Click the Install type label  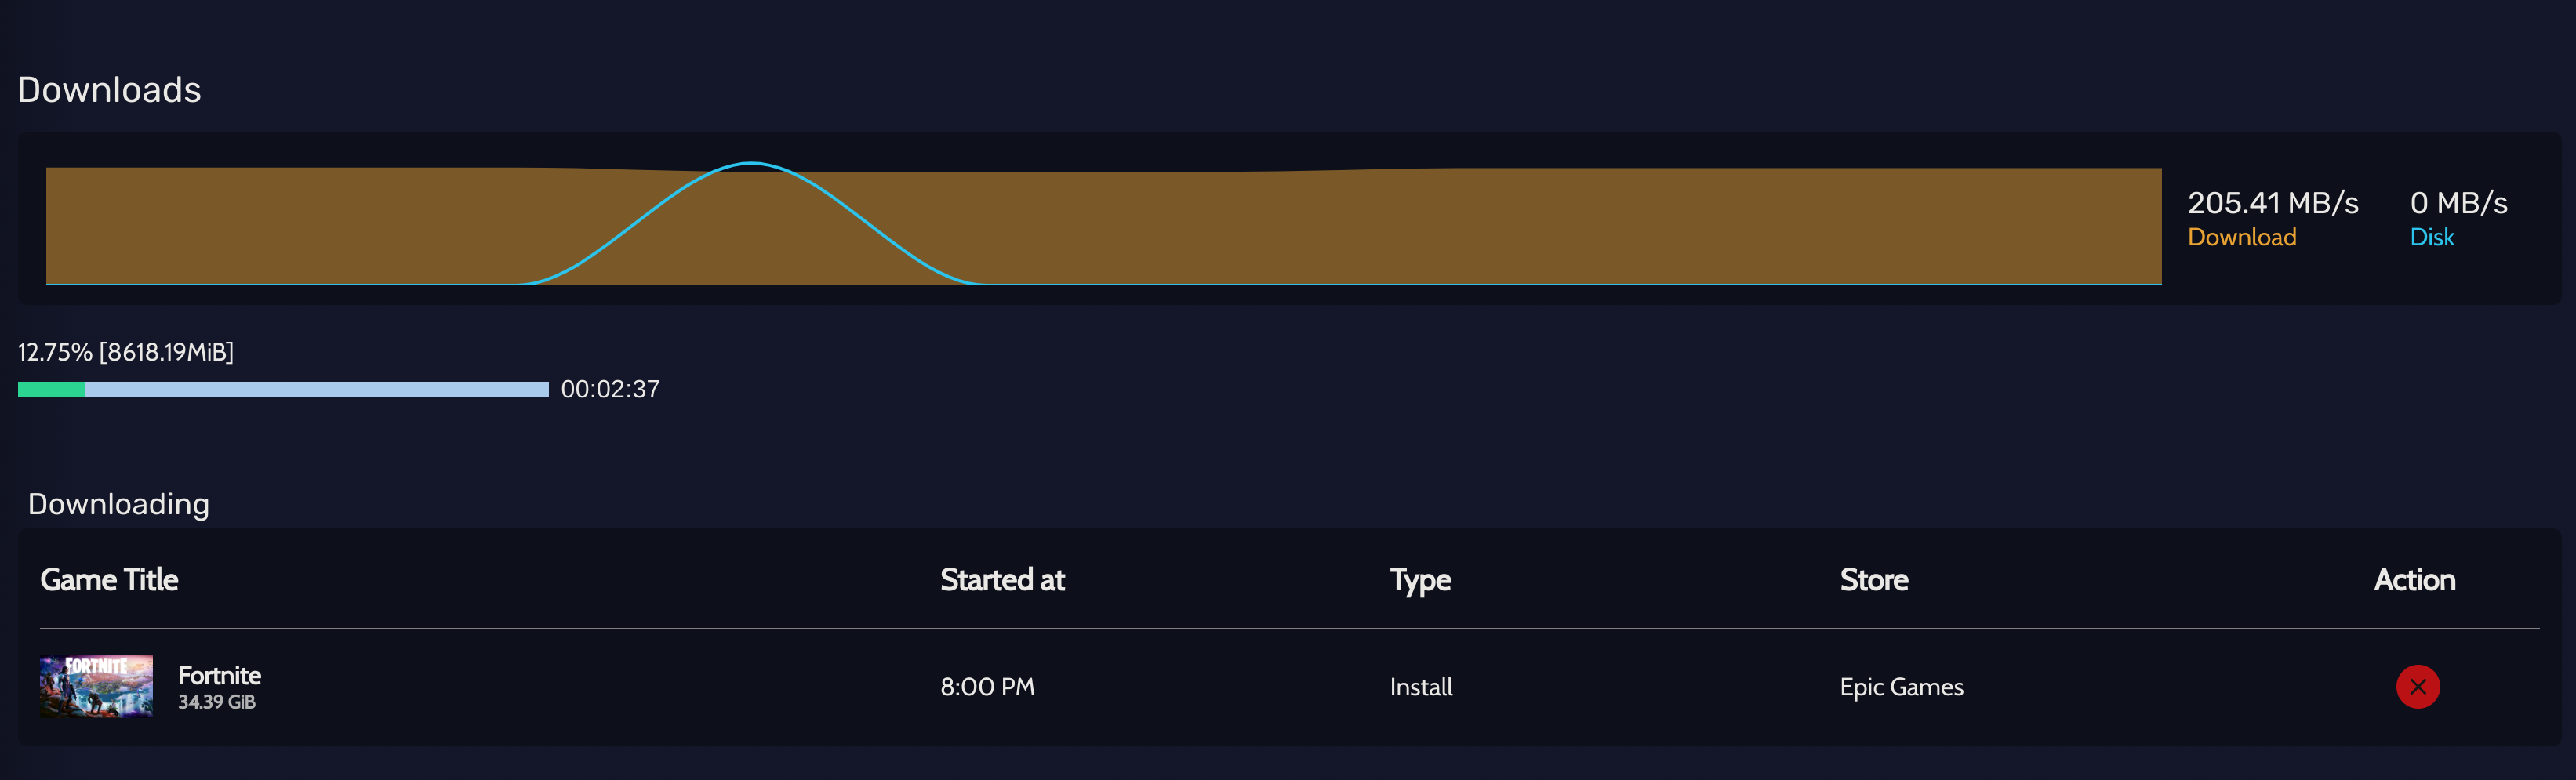[1420, 687]
